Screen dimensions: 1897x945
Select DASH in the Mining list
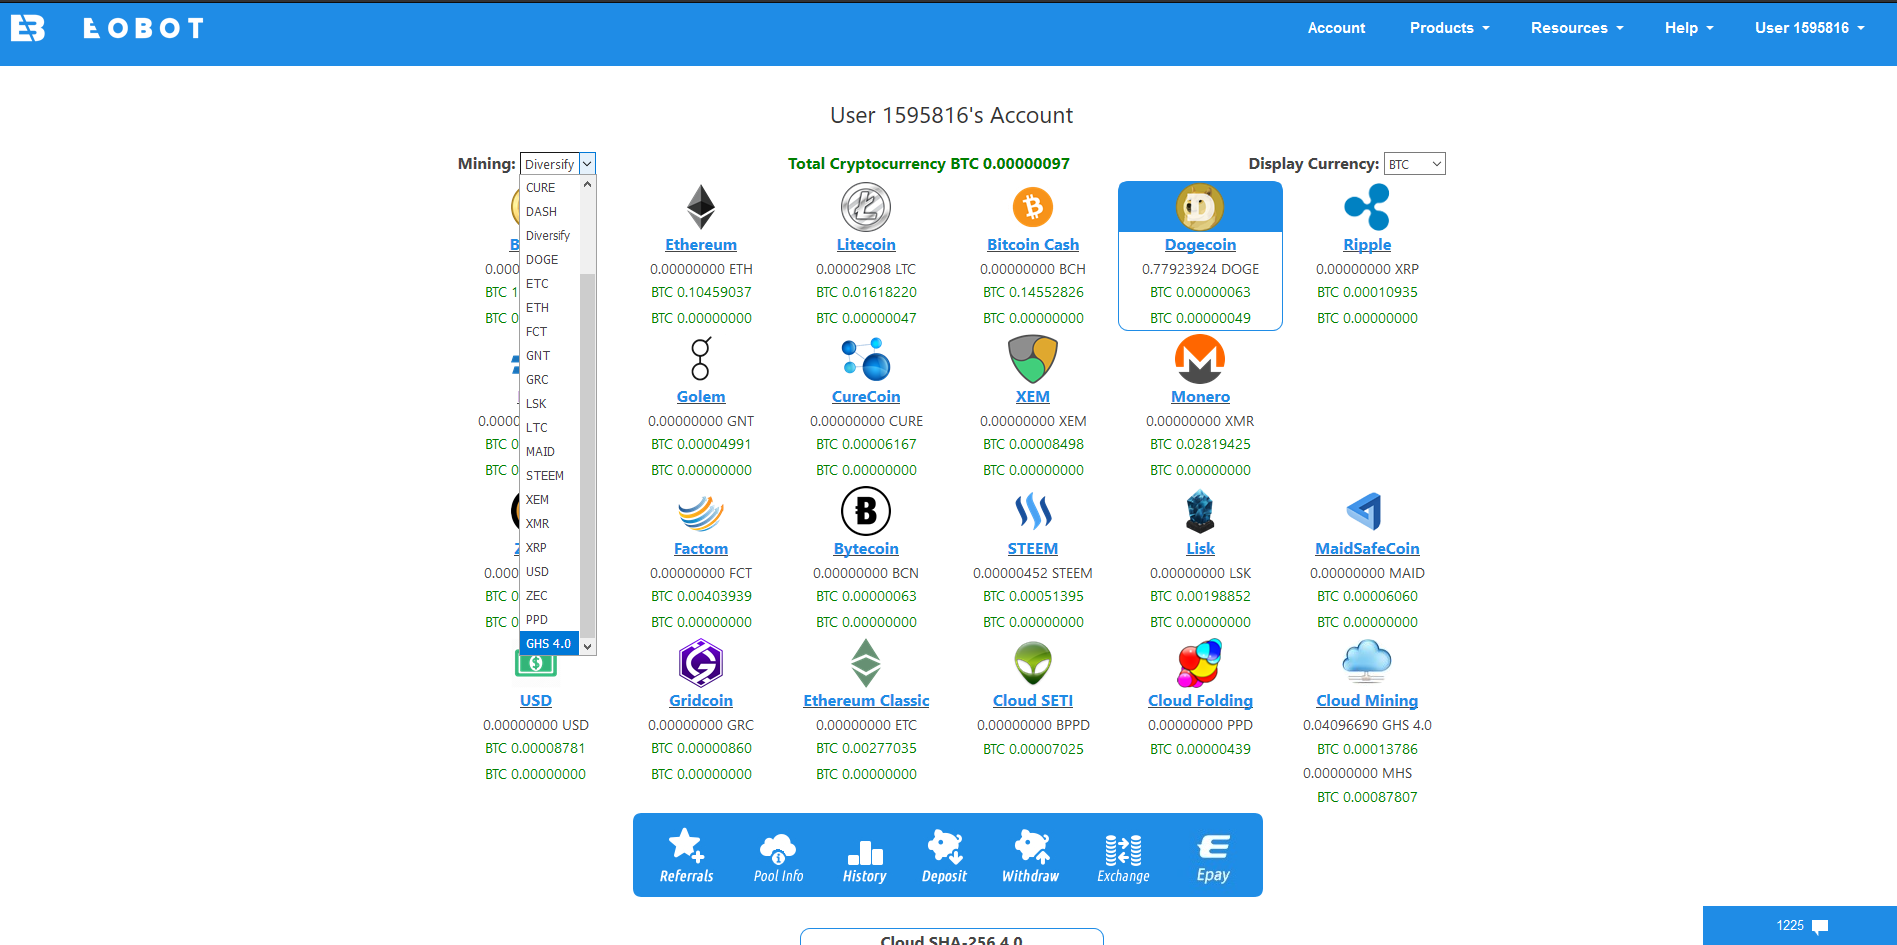click(x=549, y=212)
